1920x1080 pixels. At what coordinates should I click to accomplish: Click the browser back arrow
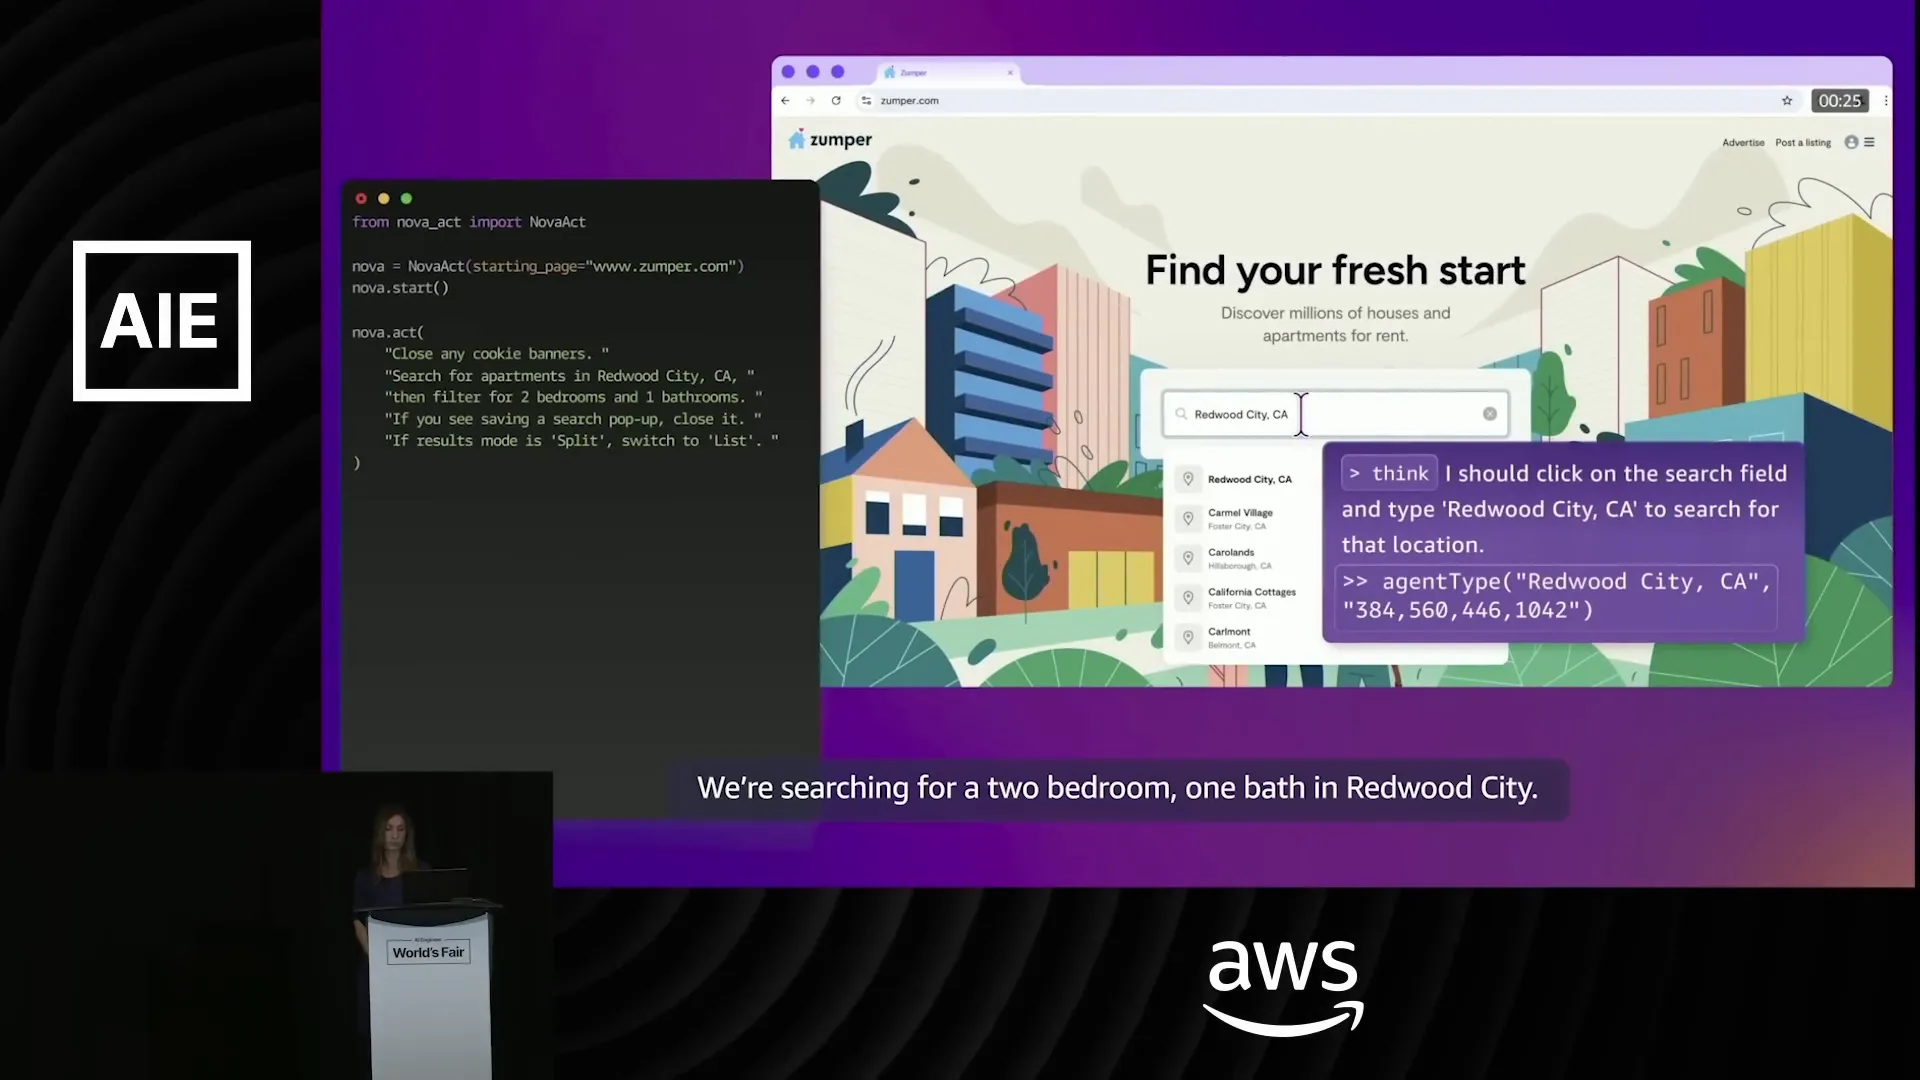click(x=785, y=101)
